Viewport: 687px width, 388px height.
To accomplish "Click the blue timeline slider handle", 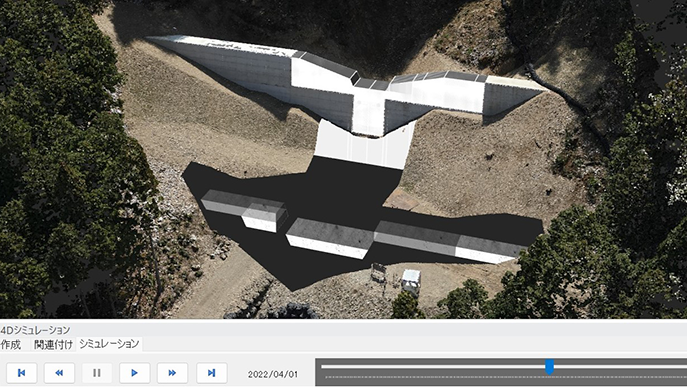I will coord(549,367).
